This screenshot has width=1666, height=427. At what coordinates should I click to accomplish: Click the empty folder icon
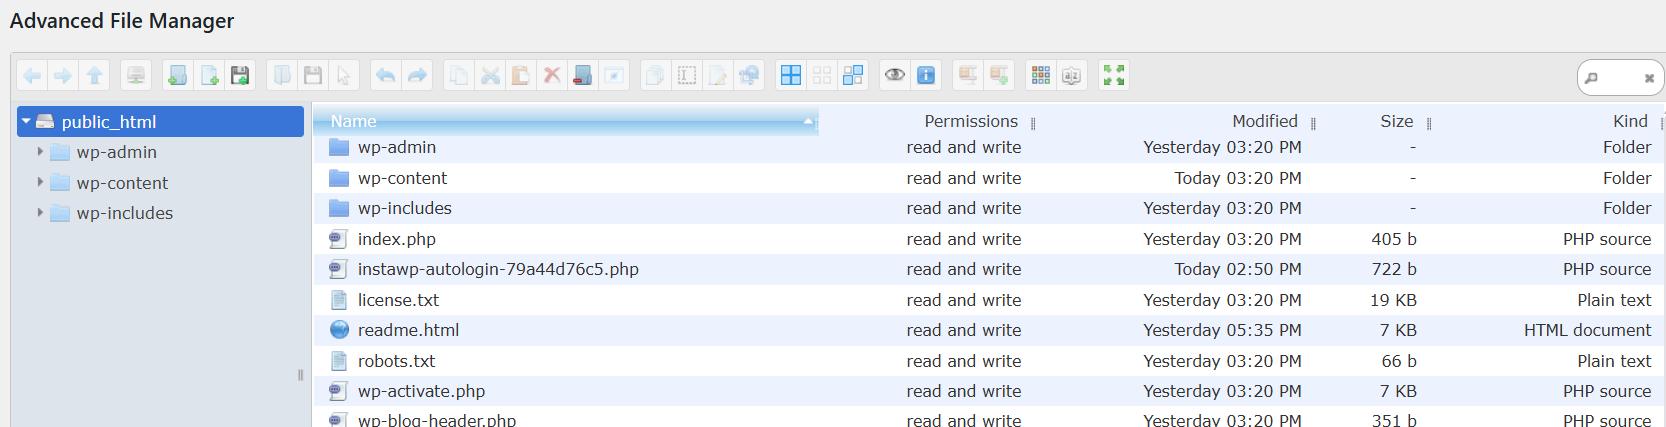583,76
